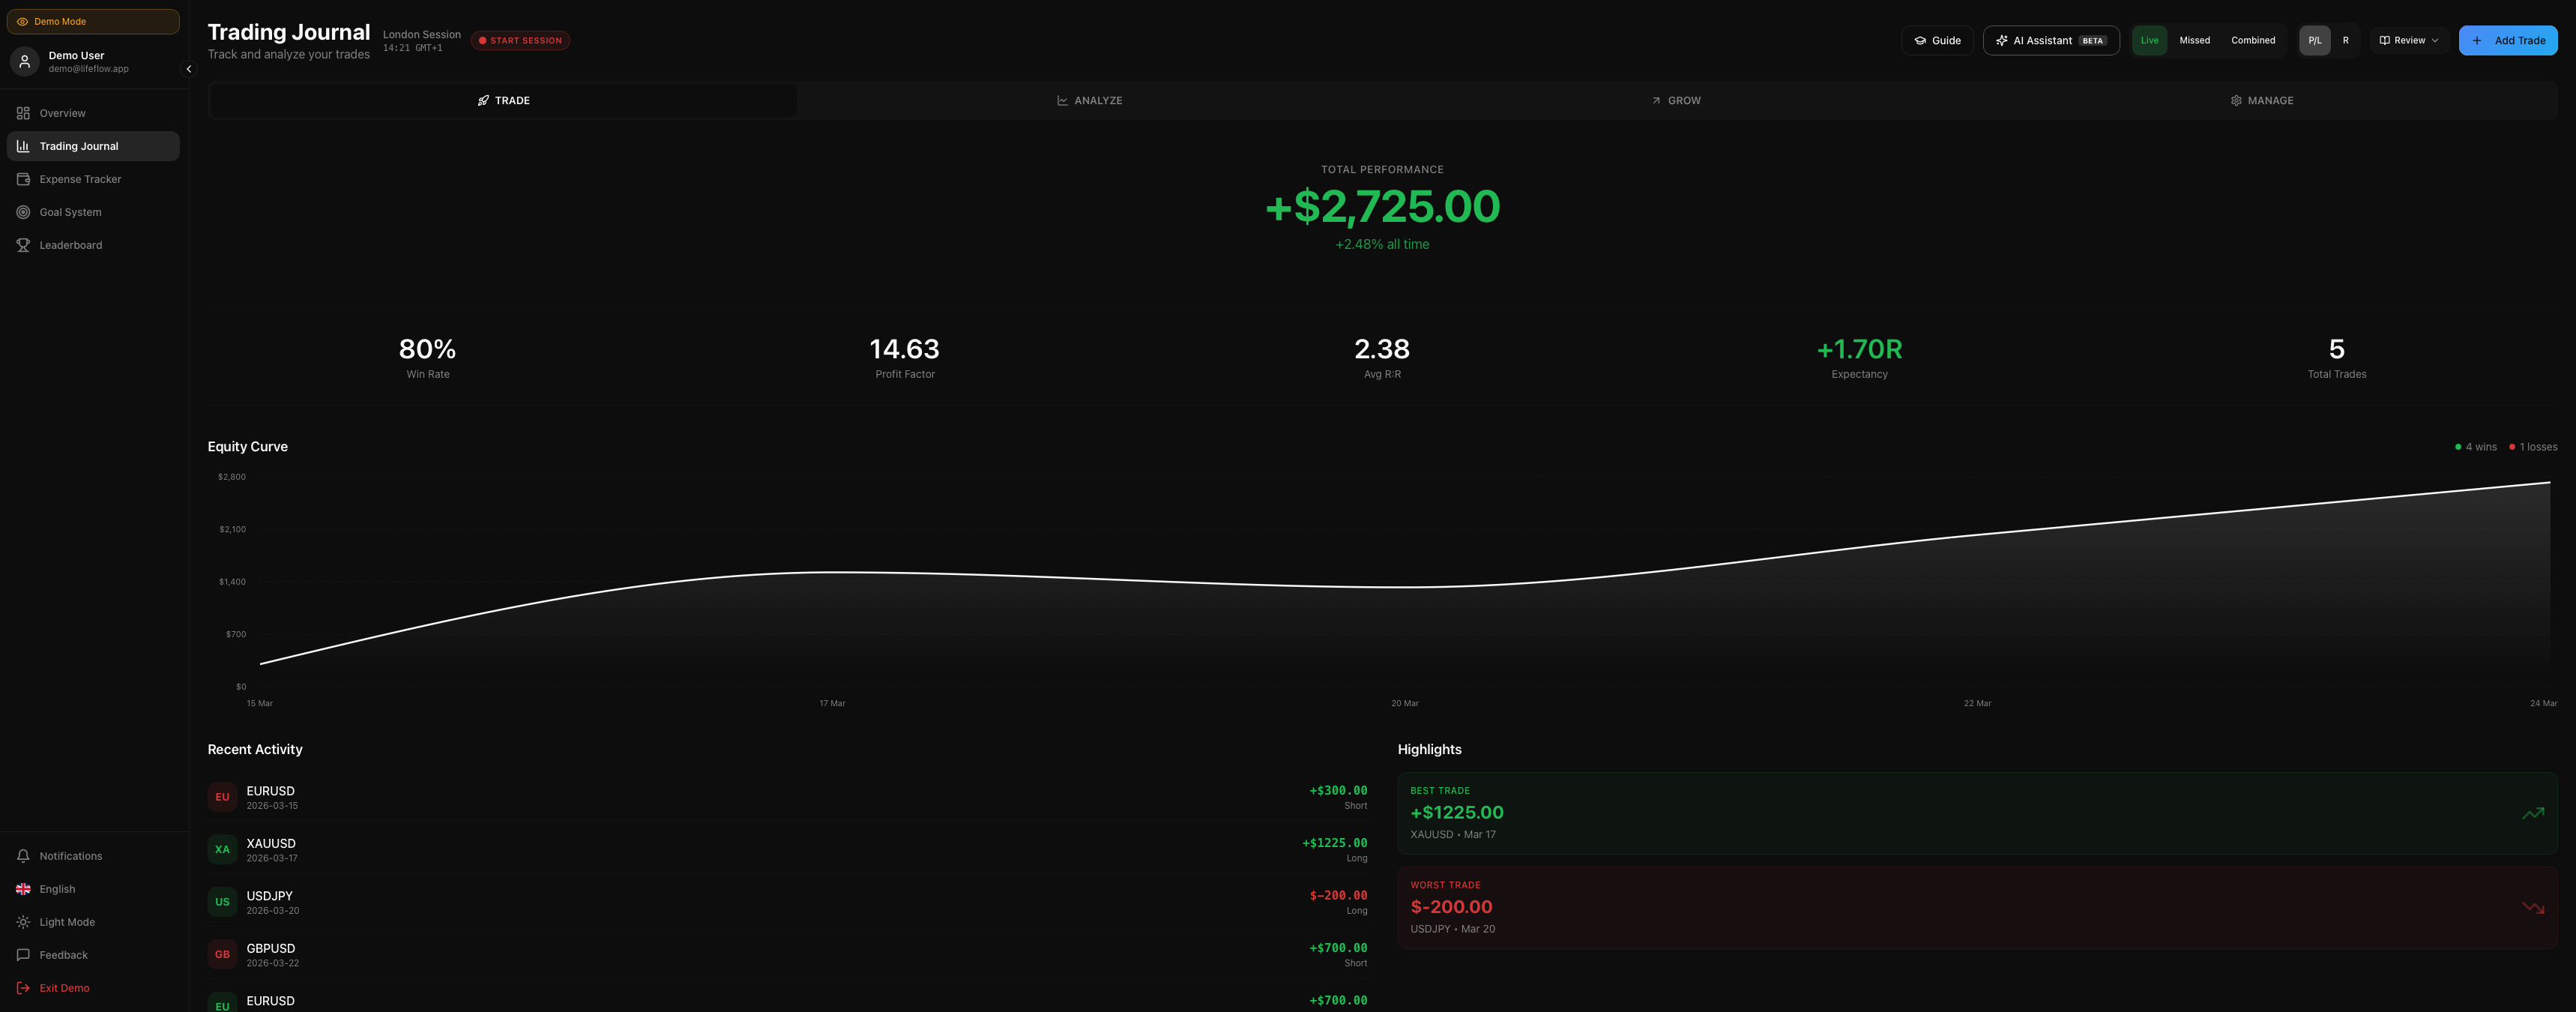Open the English language selector
Screen dimensions: 2576x1012
pos(57,889)
